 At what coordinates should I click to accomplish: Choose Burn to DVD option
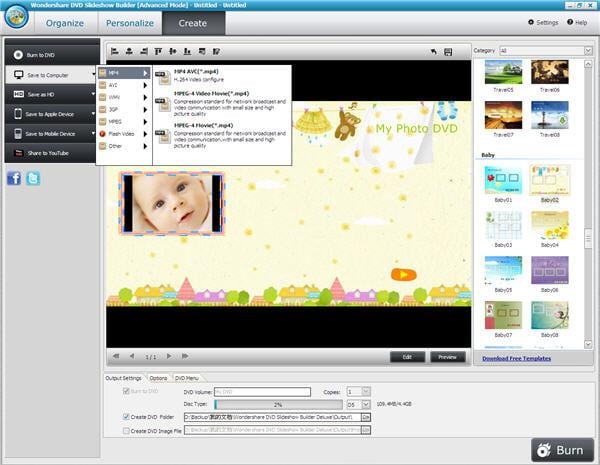52,55
